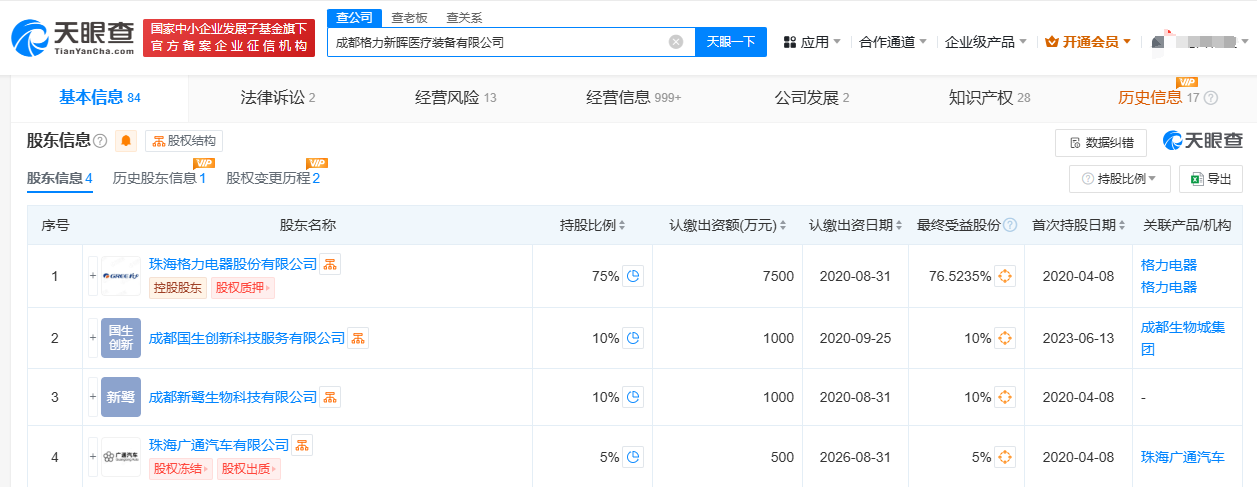The image size is (1257, 487).
Task: Click the orange bell alert icon beside 股东信息
Action: coord(126,141)
